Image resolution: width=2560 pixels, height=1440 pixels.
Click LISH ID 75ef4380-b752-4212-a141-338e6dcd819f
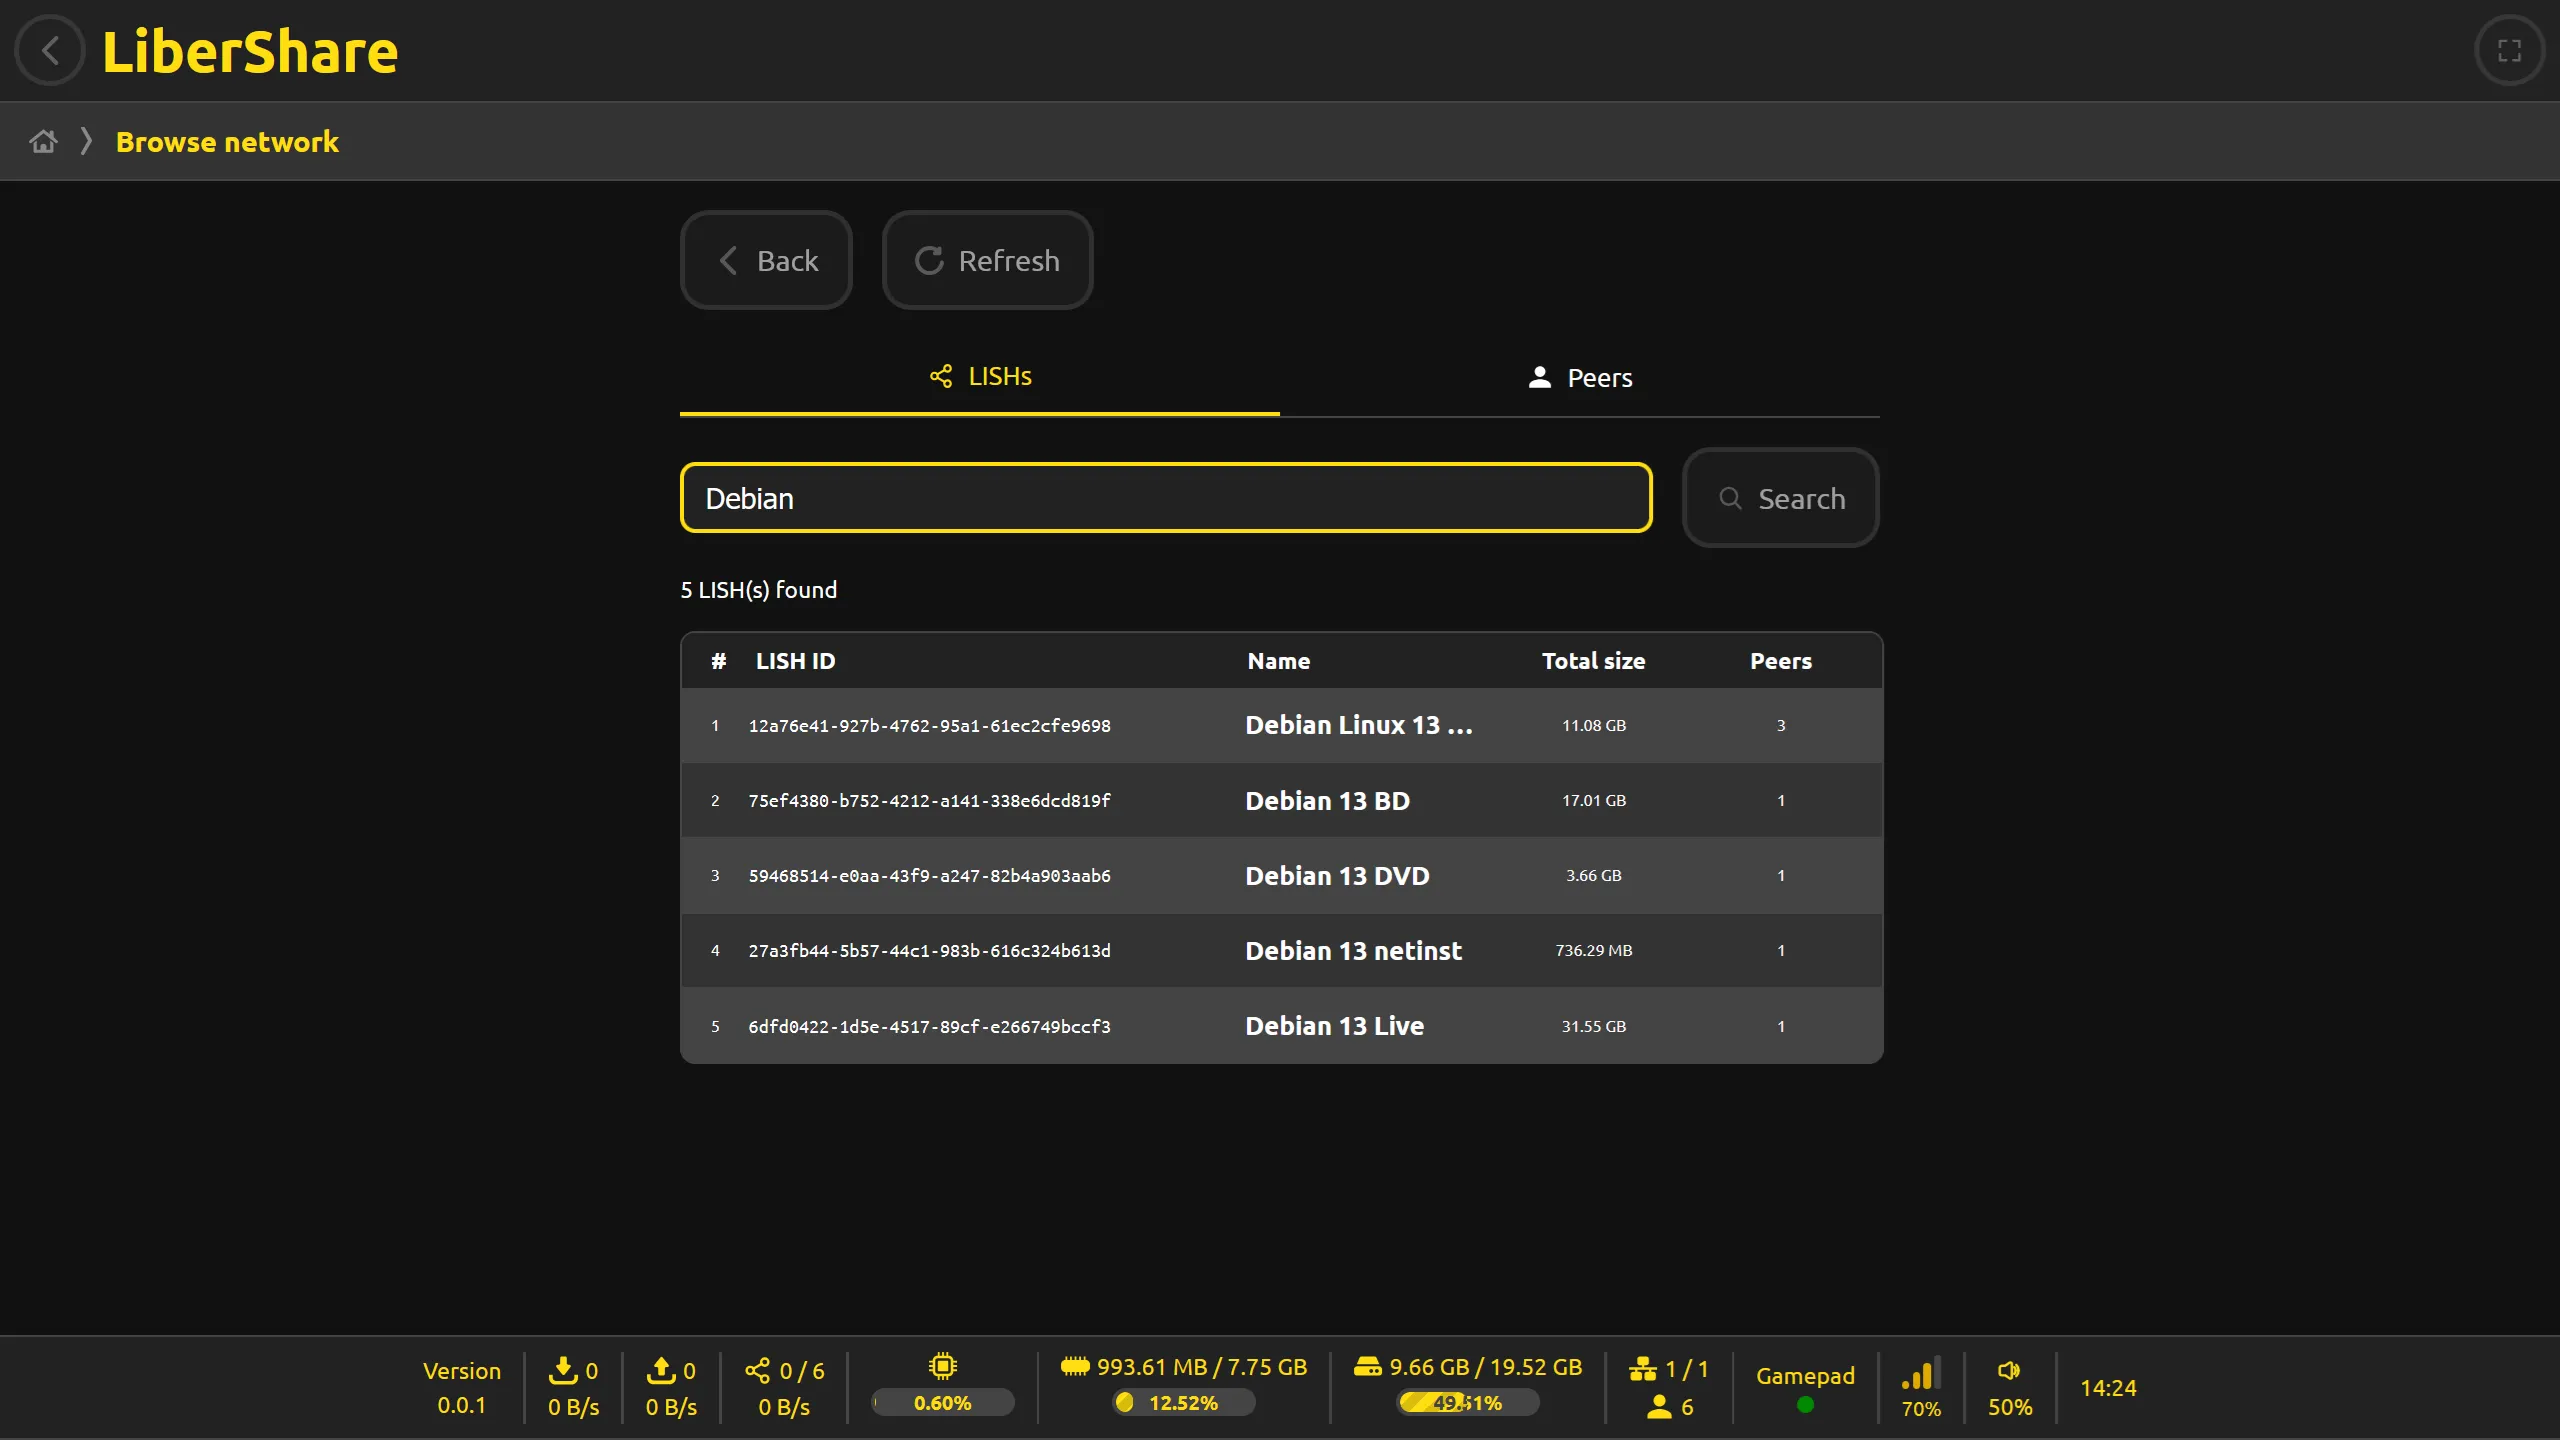tap(929, 801)
